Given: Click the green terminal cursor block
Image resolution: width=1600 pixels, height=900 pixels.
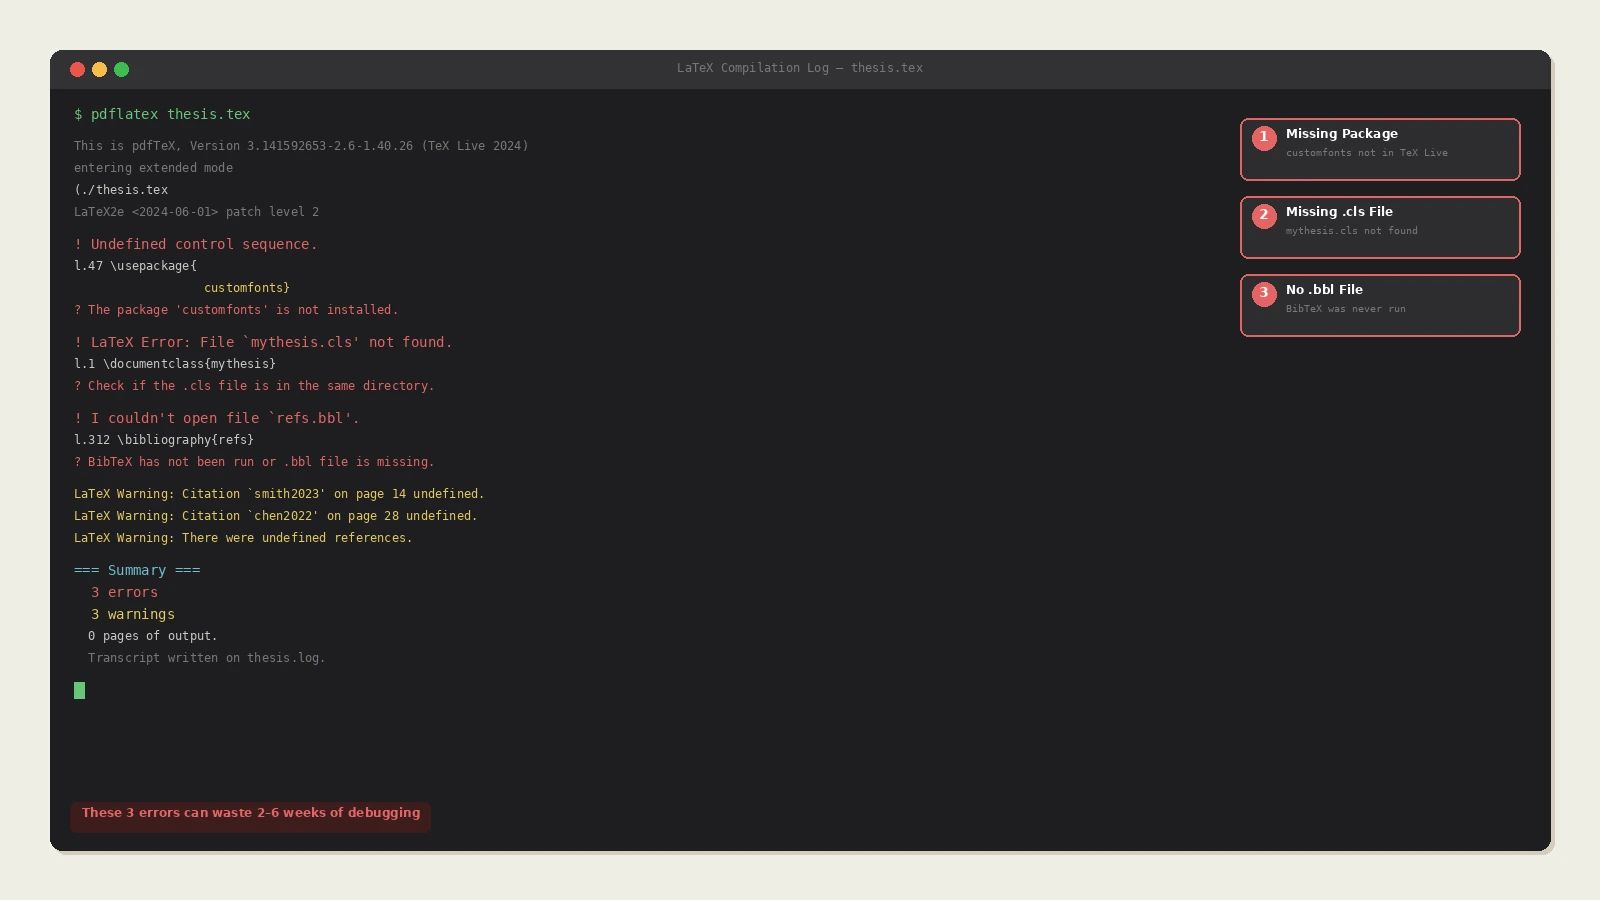Looking at the screenshot, I should tap(79, 690).
